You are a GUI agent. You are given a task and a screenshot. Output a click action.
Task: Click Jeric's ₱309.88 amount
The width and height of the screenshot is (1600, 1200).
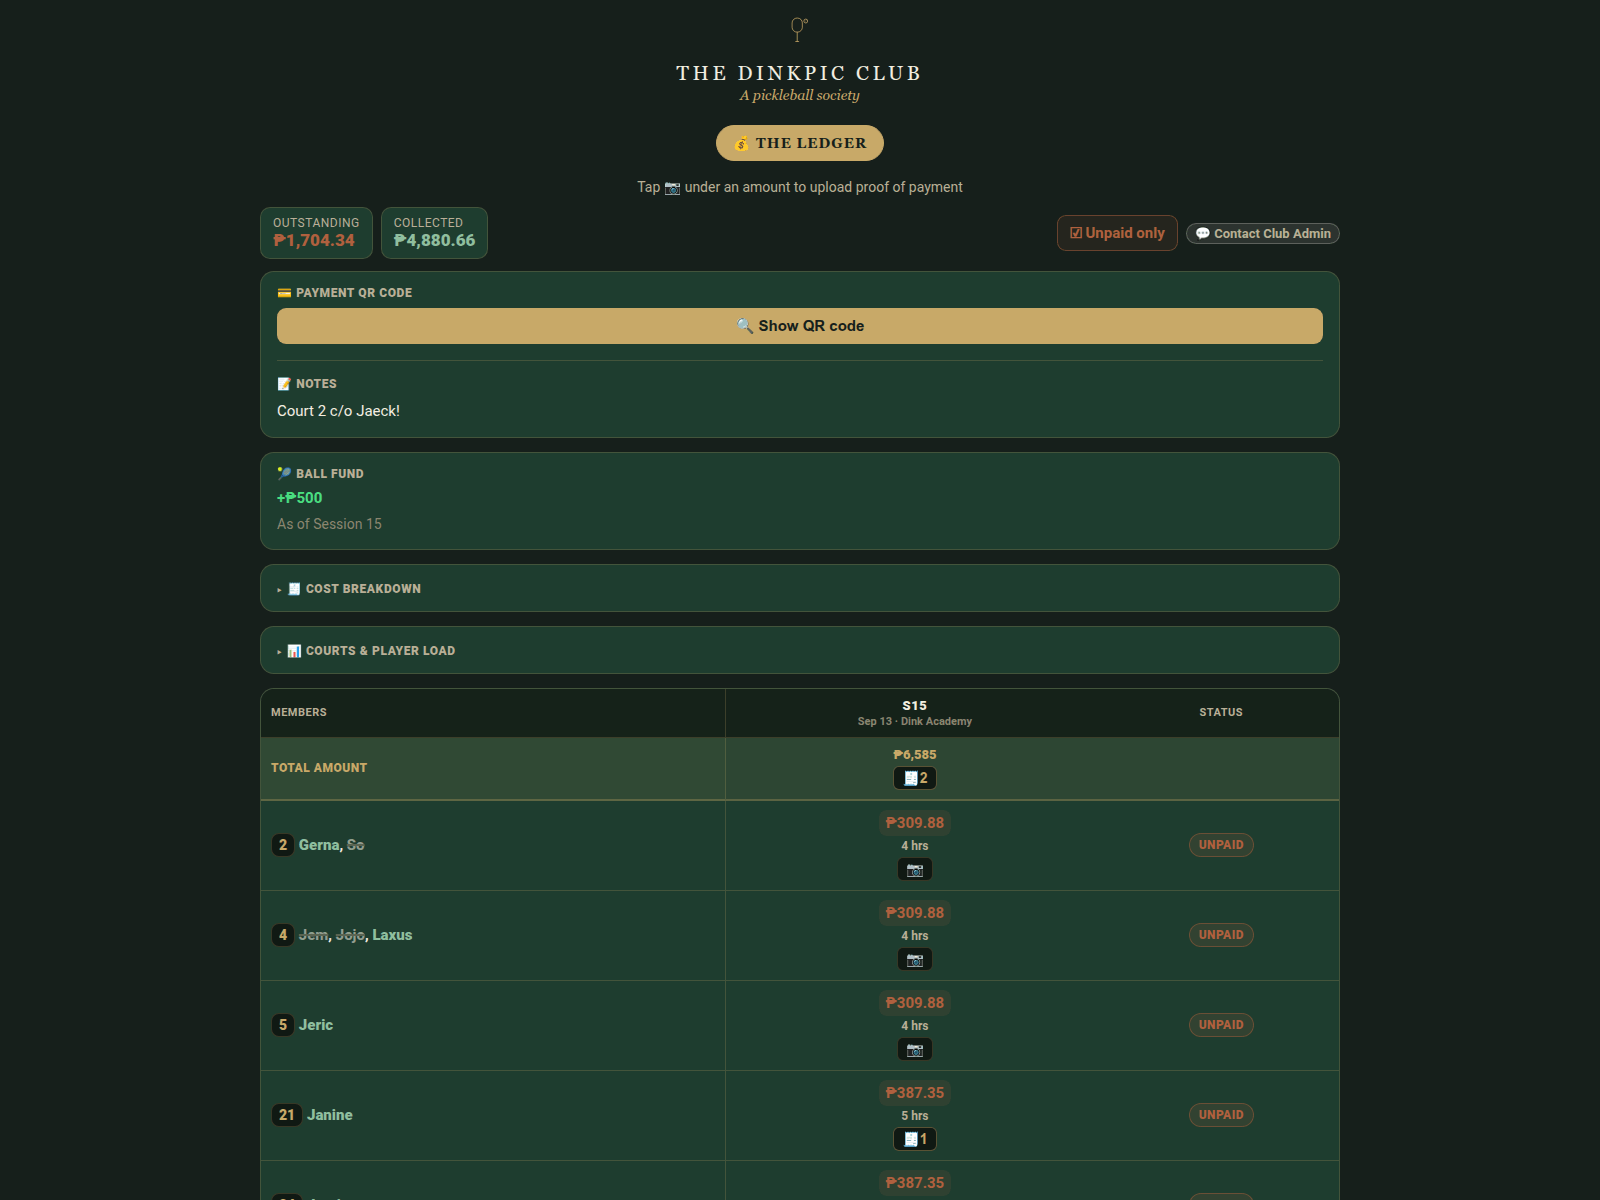915,1003
